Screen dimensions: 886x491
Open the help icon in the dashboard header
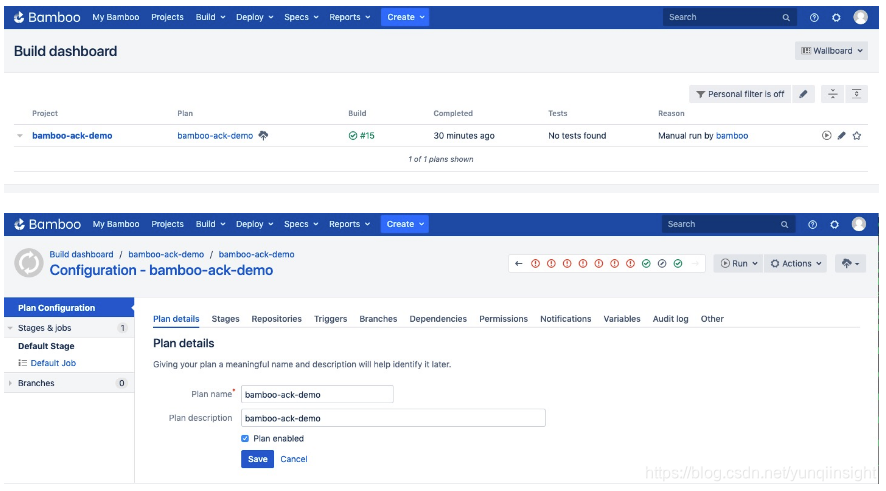click(x=814, y=18)
